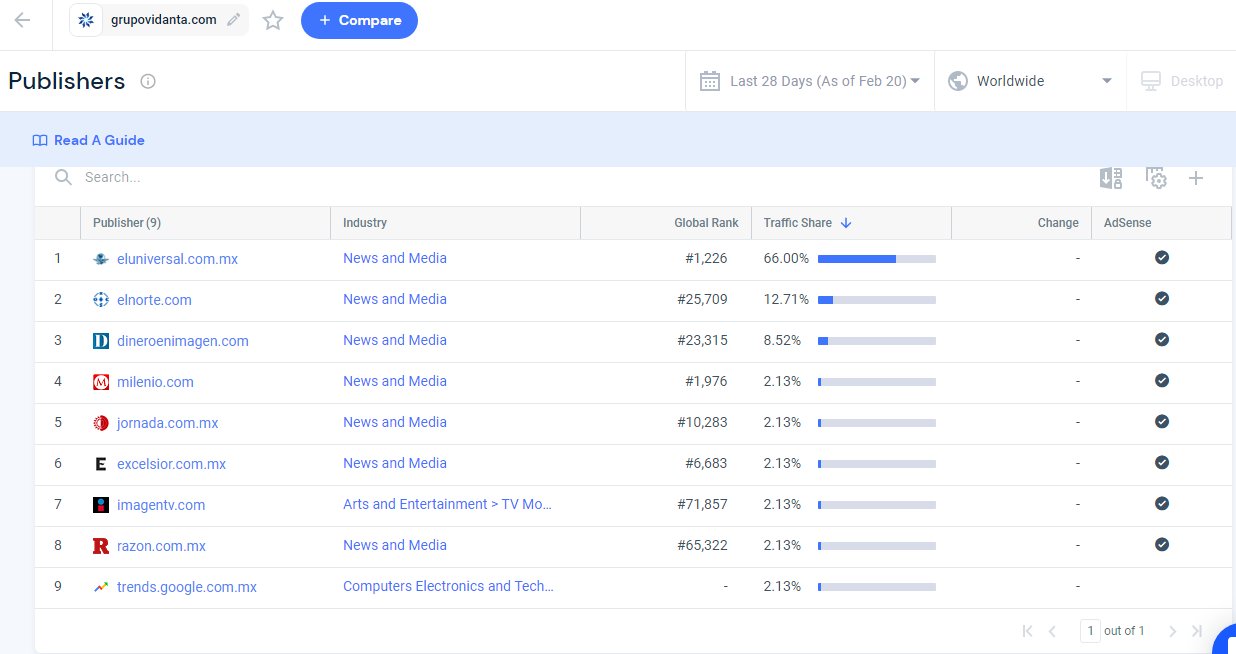Screen dimensions: 1236x654
Task: Go to next page arrow
Action: point(1173,631)
